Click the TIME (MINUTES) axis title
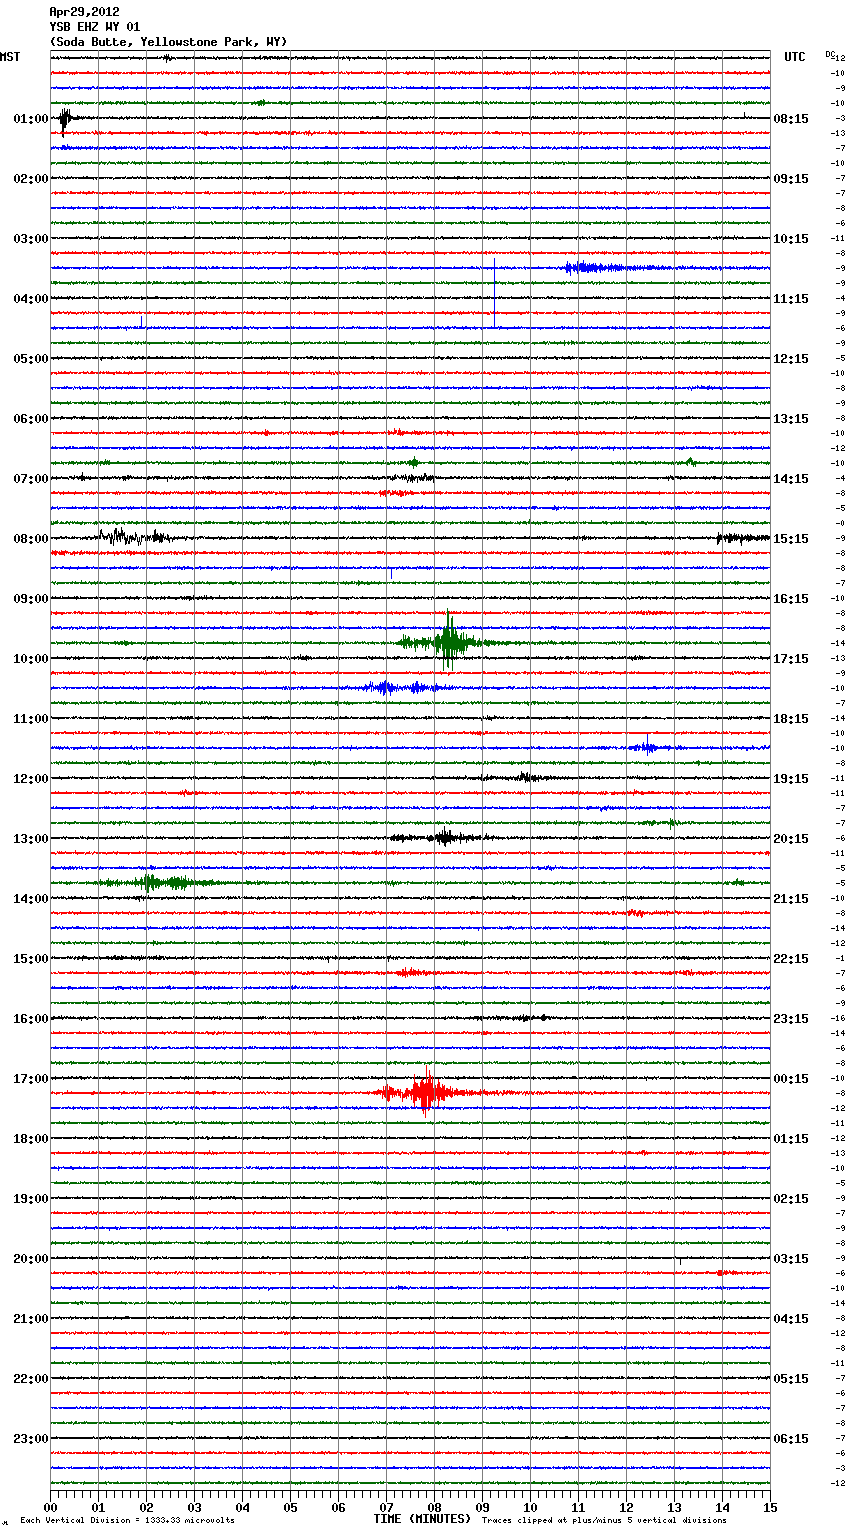This screenshot has width=850, height=1534. (x=422, y=1519)
